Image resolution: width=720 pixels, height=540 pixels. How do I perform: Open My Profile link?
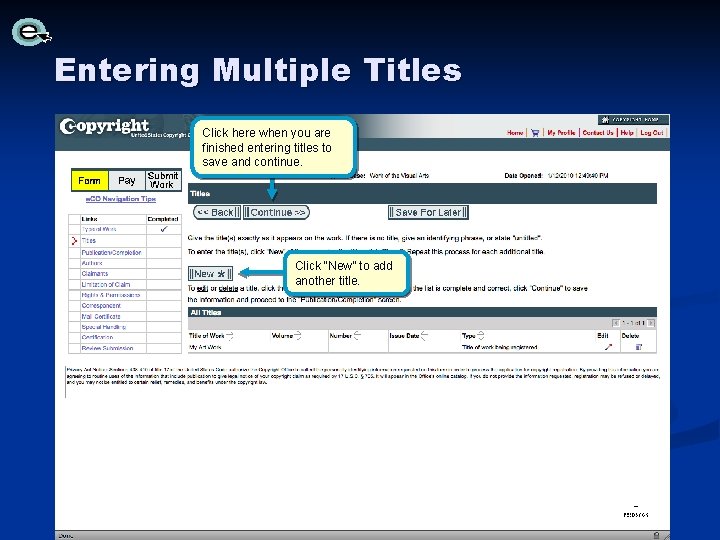click(561, 133)
